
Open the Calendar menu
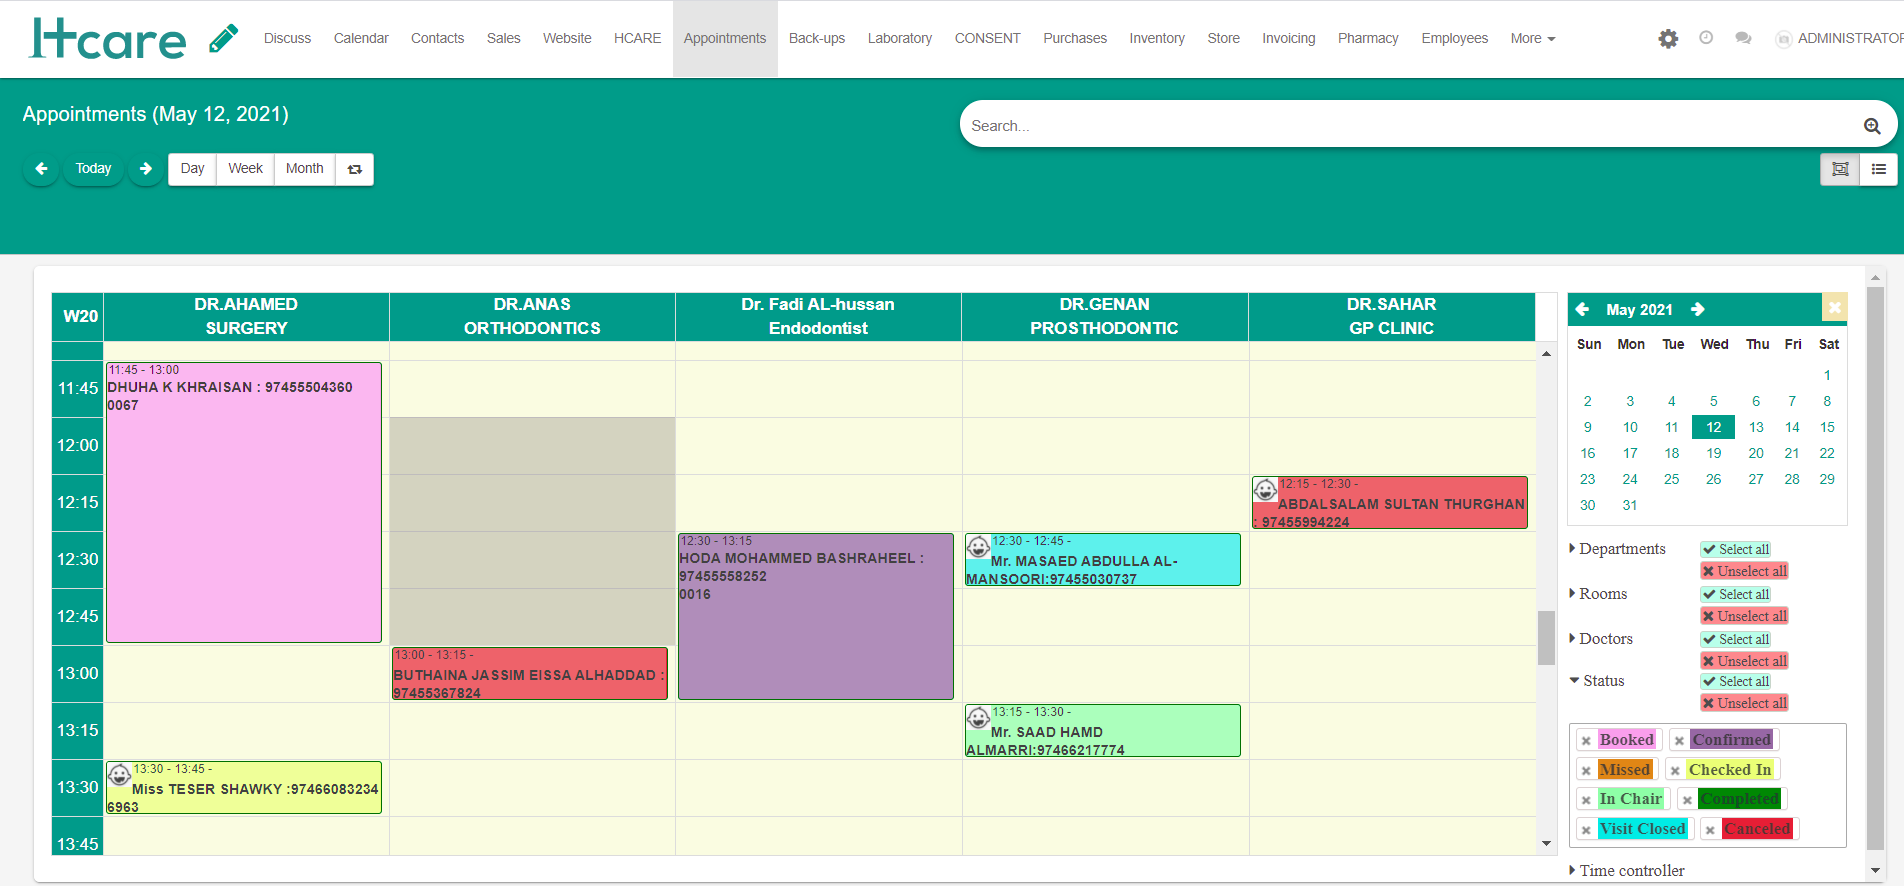tap(361, 38)
